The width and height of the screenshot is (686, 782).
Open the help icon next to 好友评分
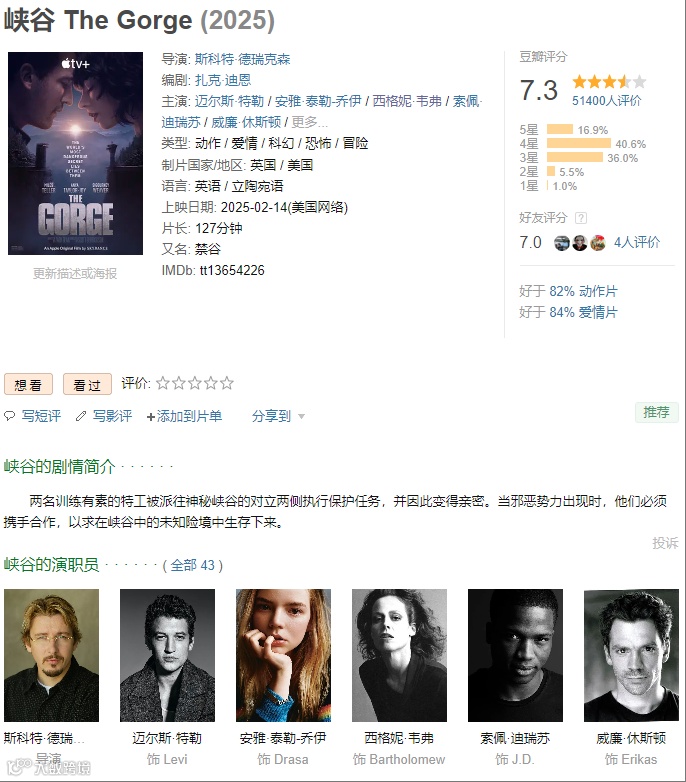tap(581, 218)
